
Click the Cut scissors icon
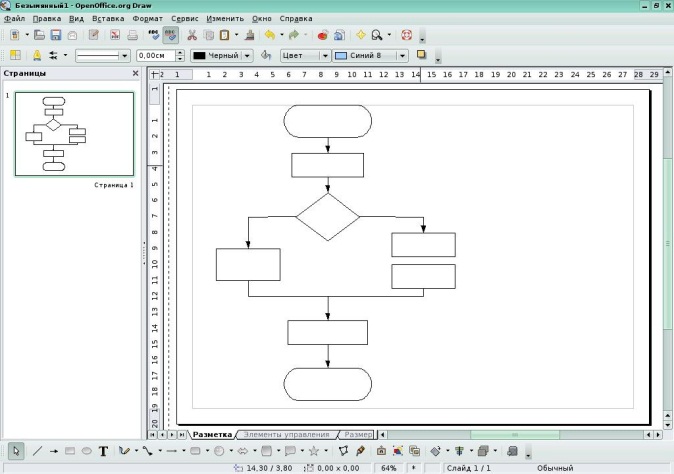[192, 35]
